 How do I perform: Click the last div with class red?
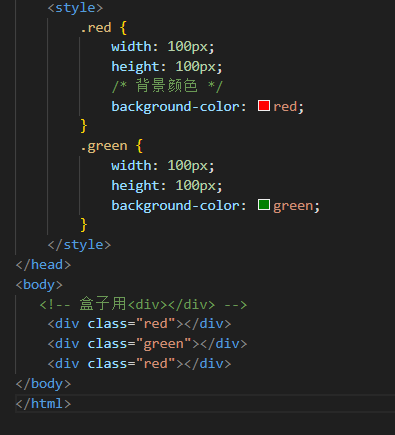point(139,364)
